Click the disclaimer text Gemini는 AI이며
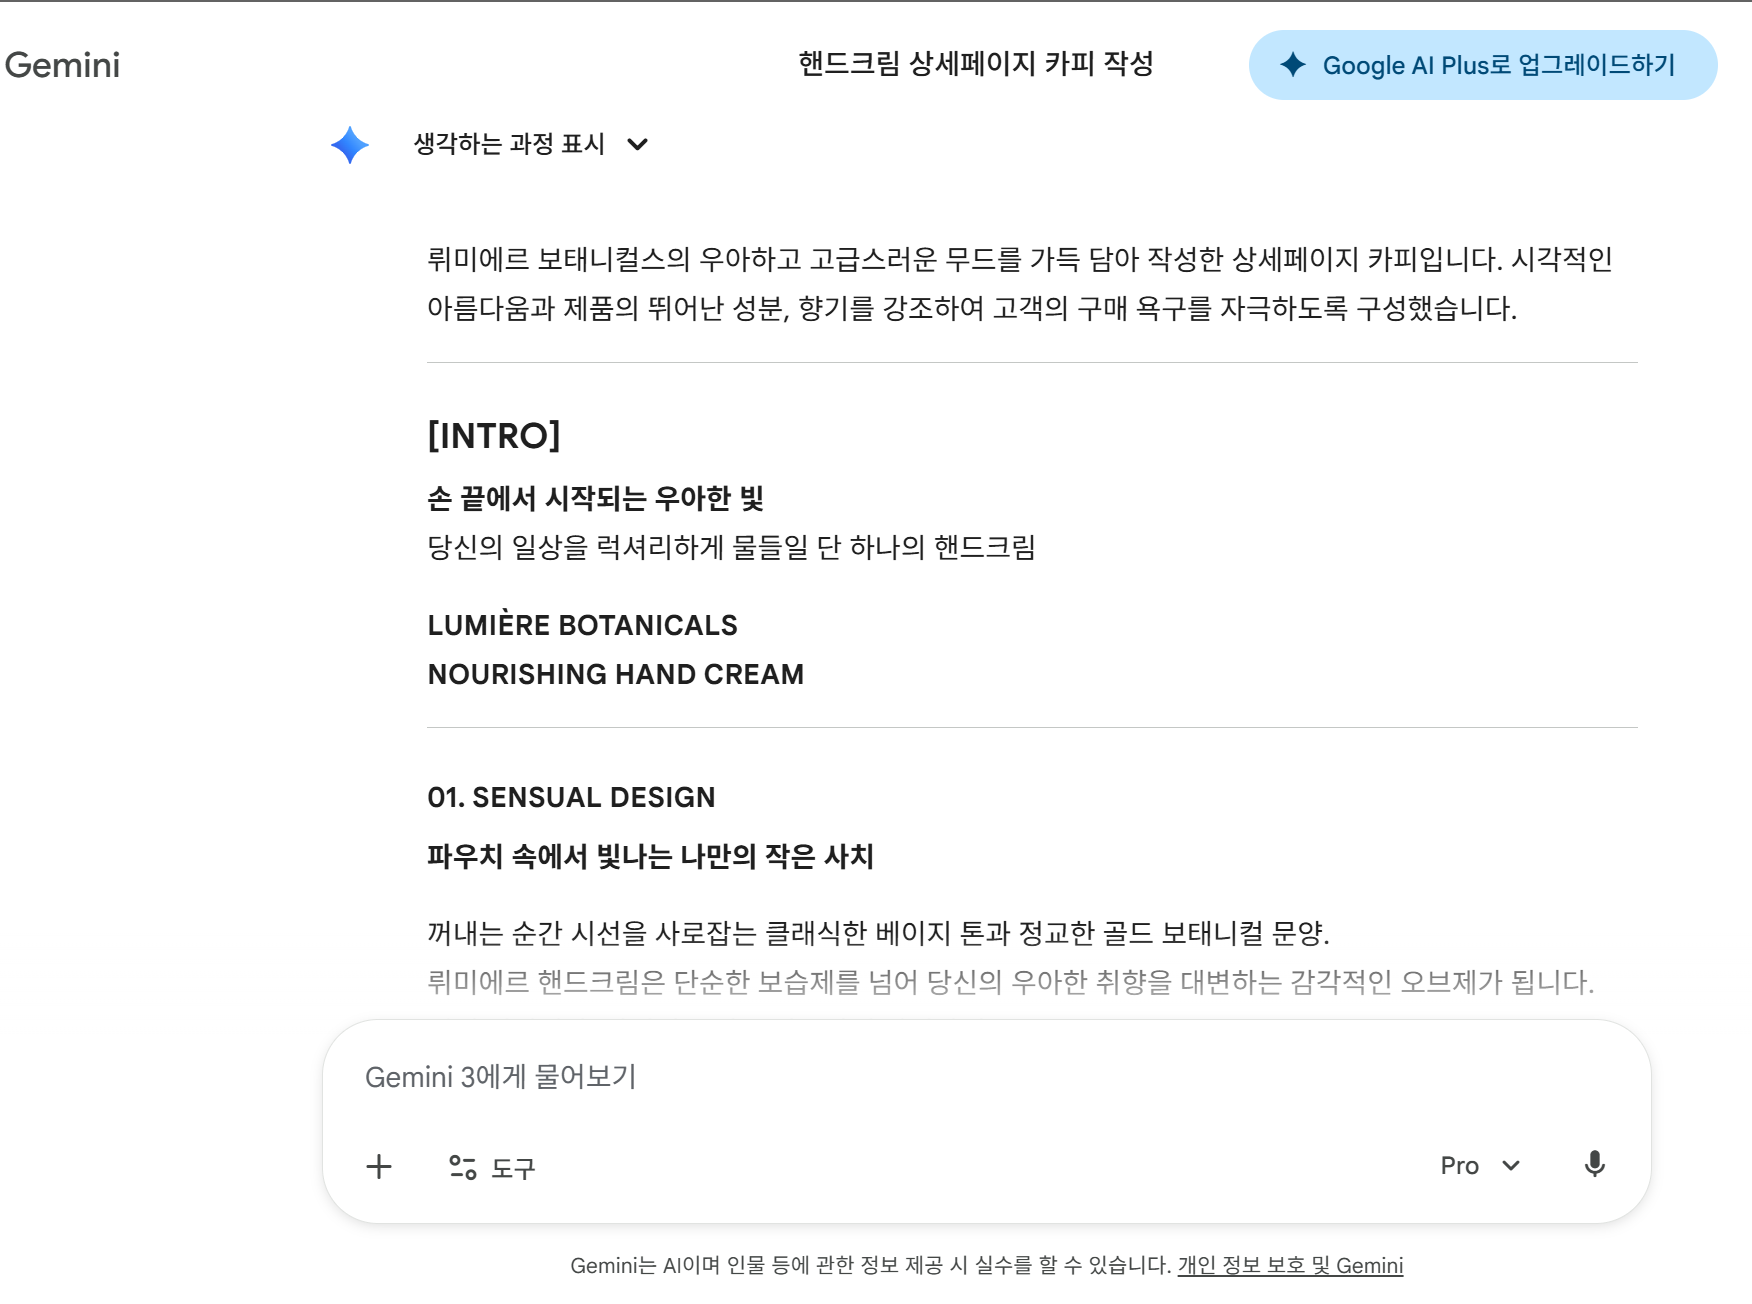Image resolution: width=1752 pixels, height=1304 pixels. [870, 1265]
